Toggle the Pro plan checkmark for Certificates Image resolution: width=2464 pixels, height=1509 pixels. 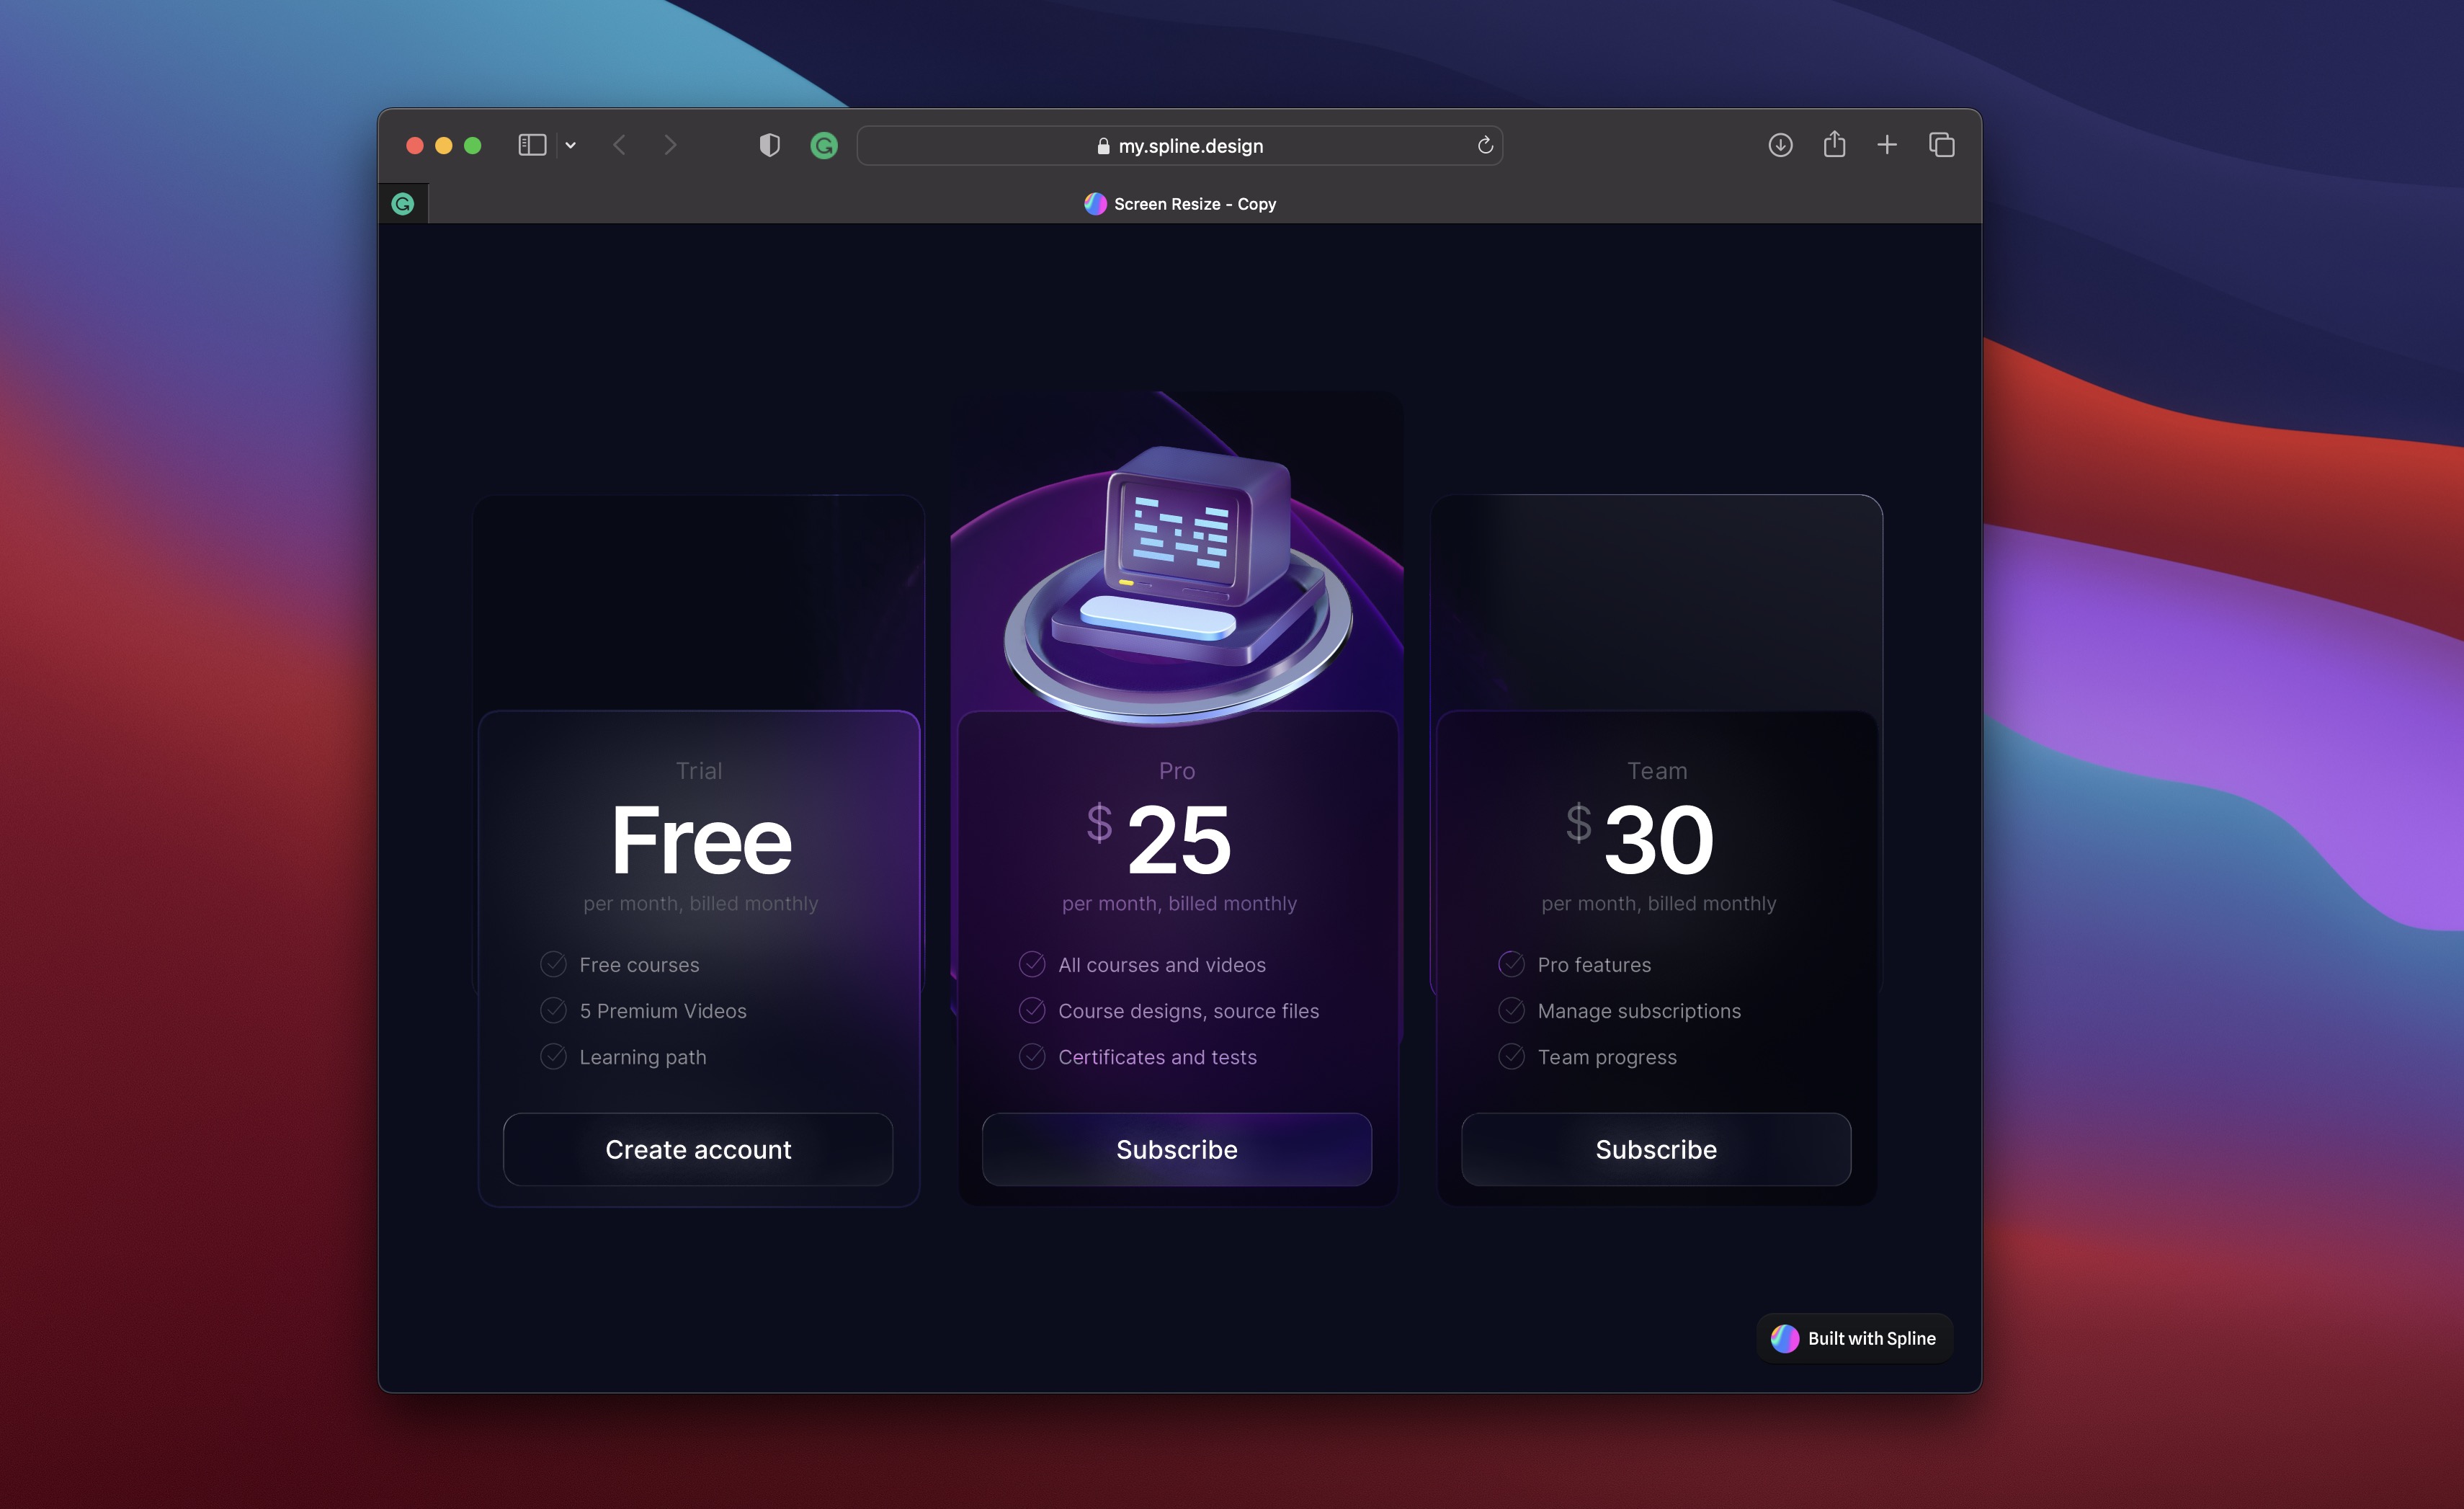1030,1055
